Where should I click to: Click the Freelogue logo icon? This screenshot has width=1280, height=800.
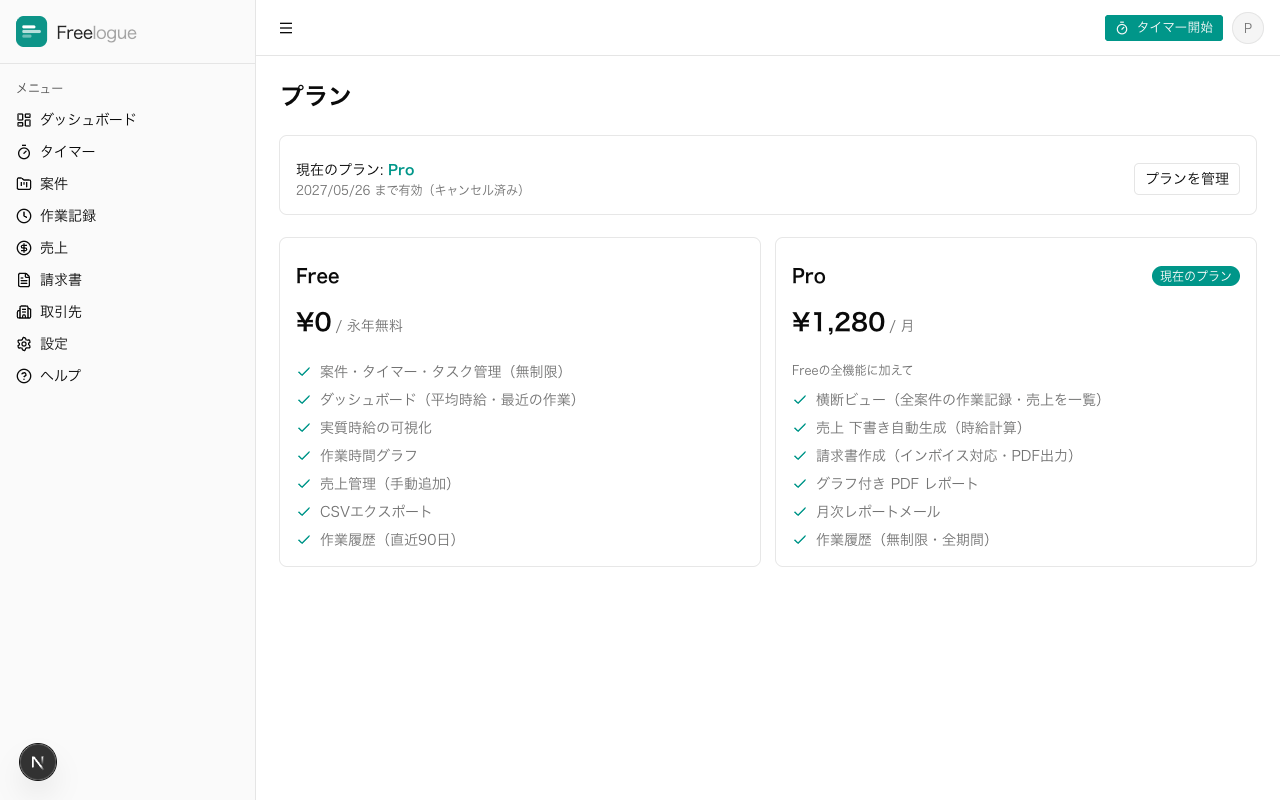31,32
